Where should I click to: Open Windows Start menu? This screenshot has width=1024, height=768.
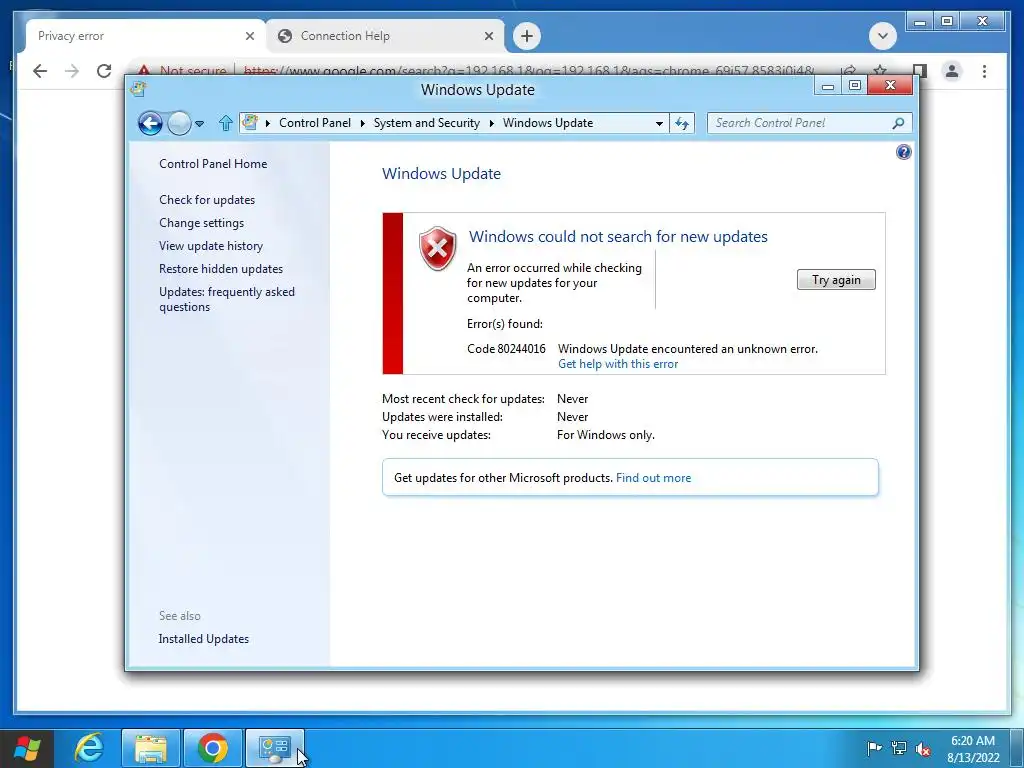[x=26, y=748]
